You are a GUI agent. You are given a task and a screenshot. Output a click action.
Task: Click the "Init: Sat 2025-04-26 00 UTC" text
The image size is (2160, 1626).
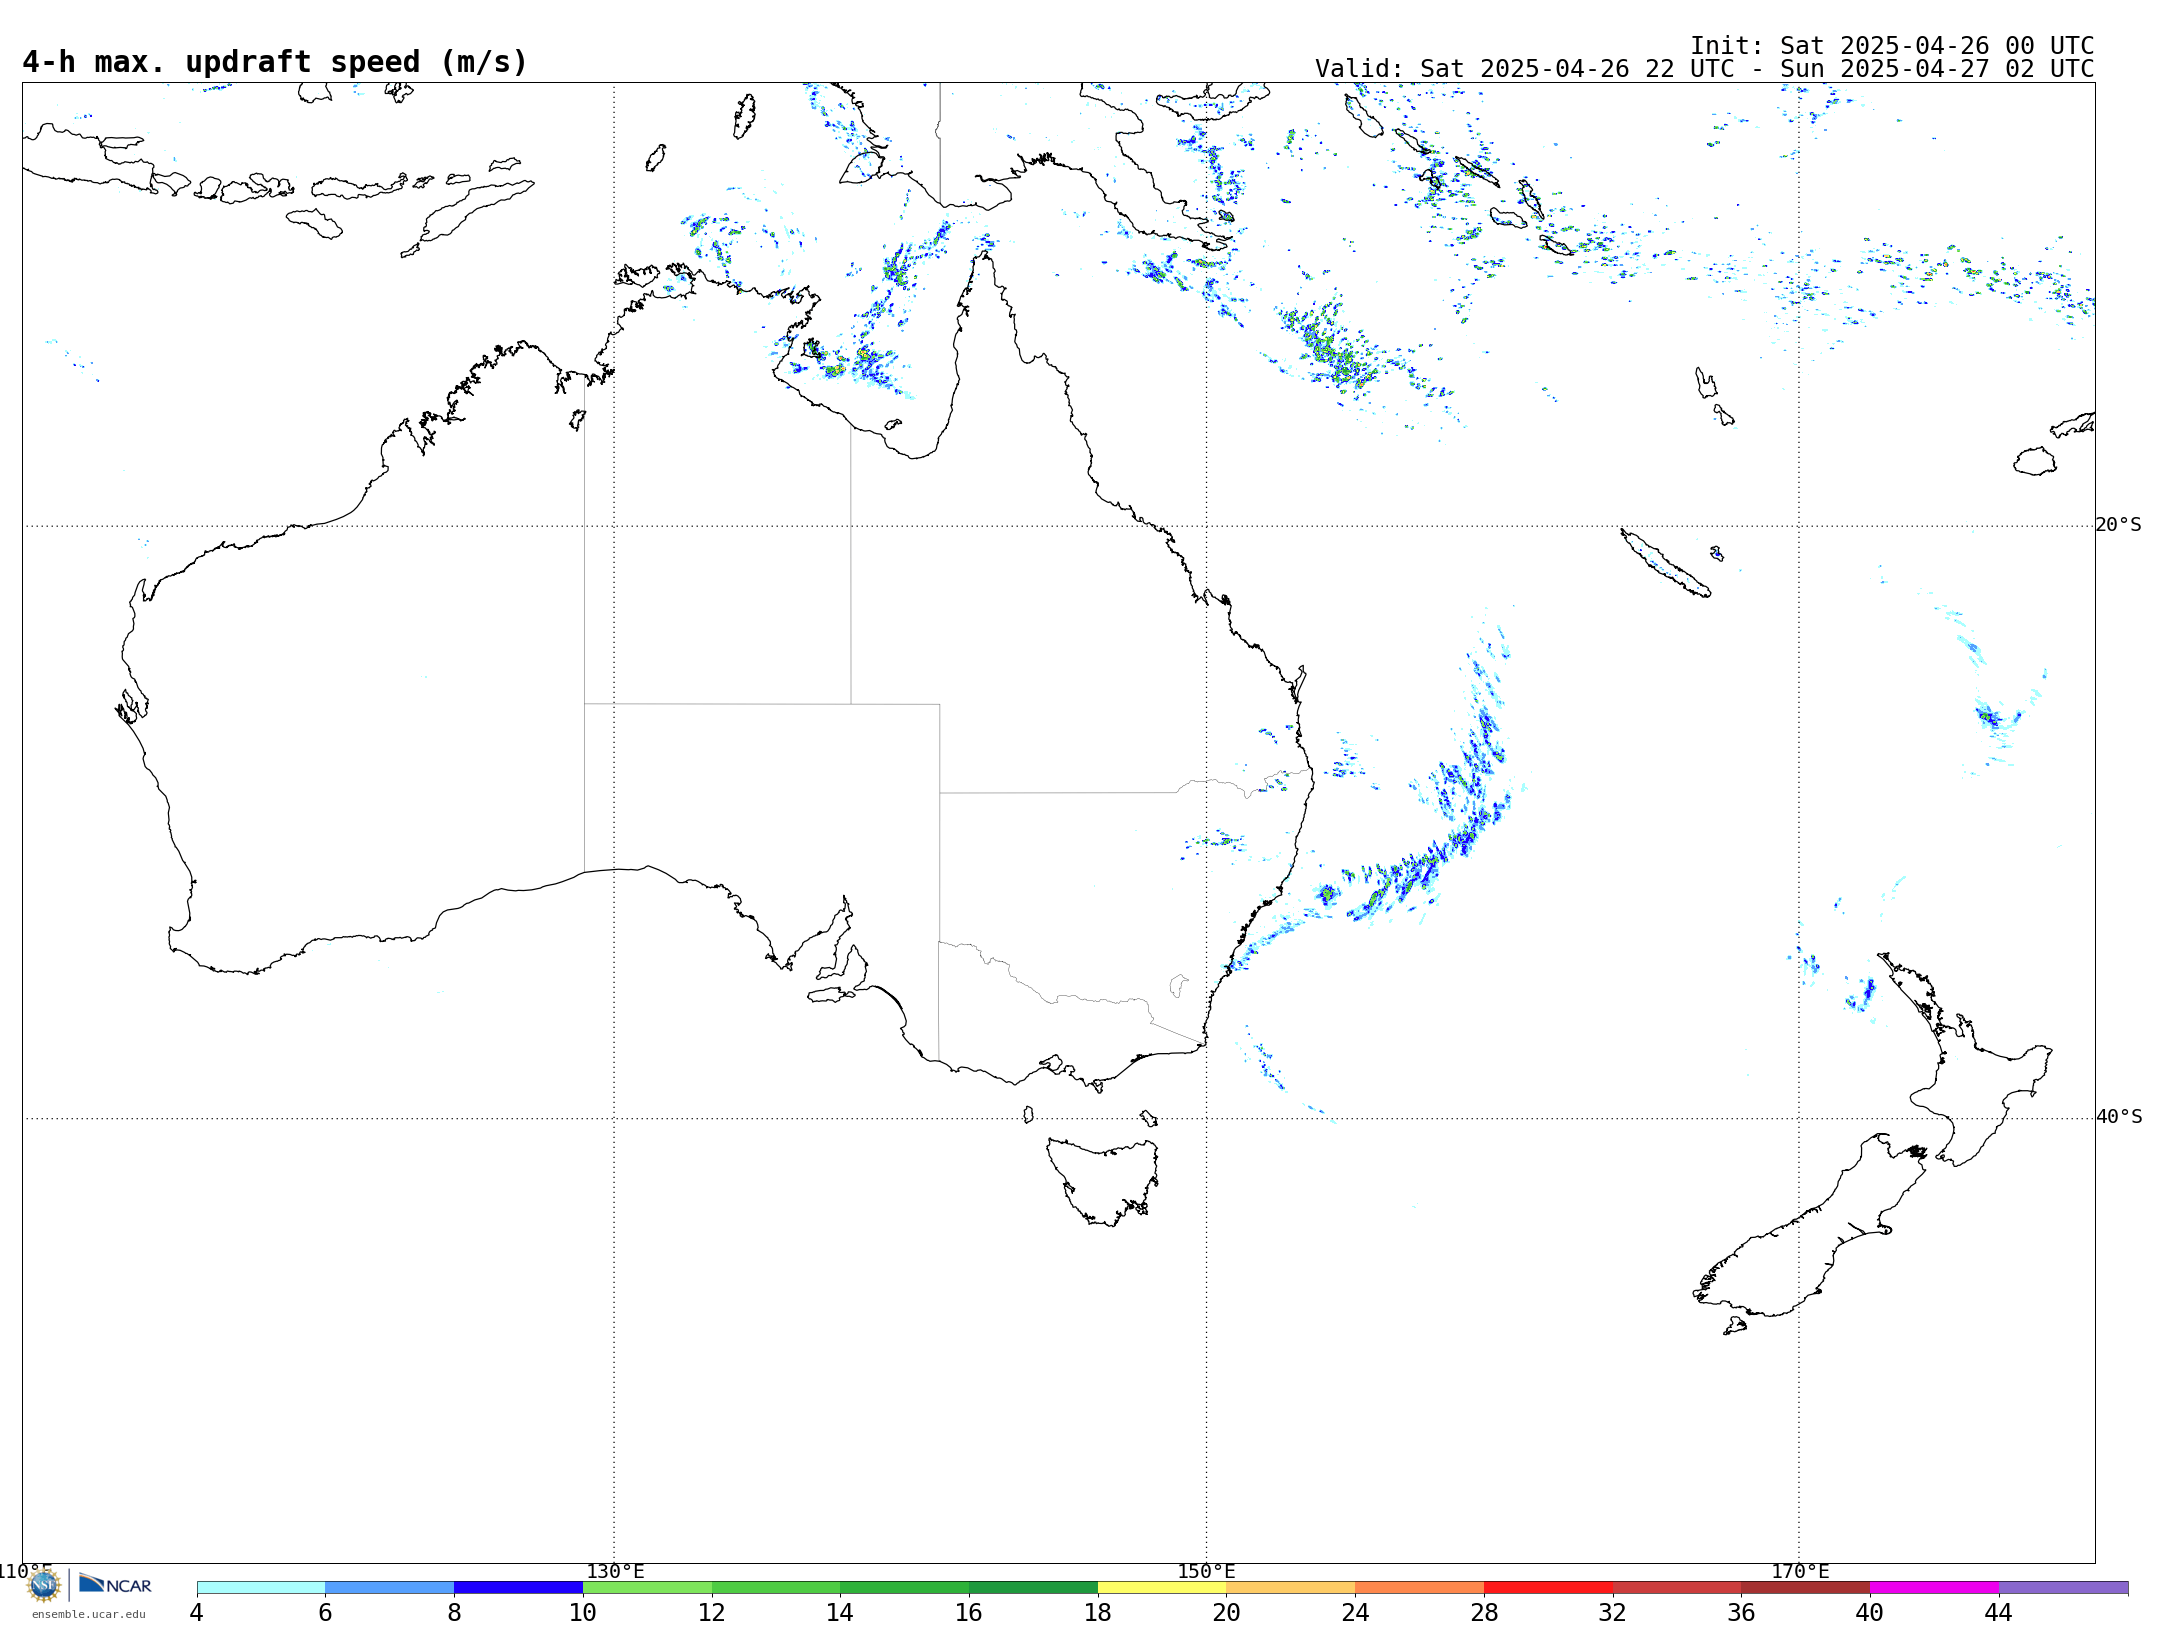pos(1892,46)
